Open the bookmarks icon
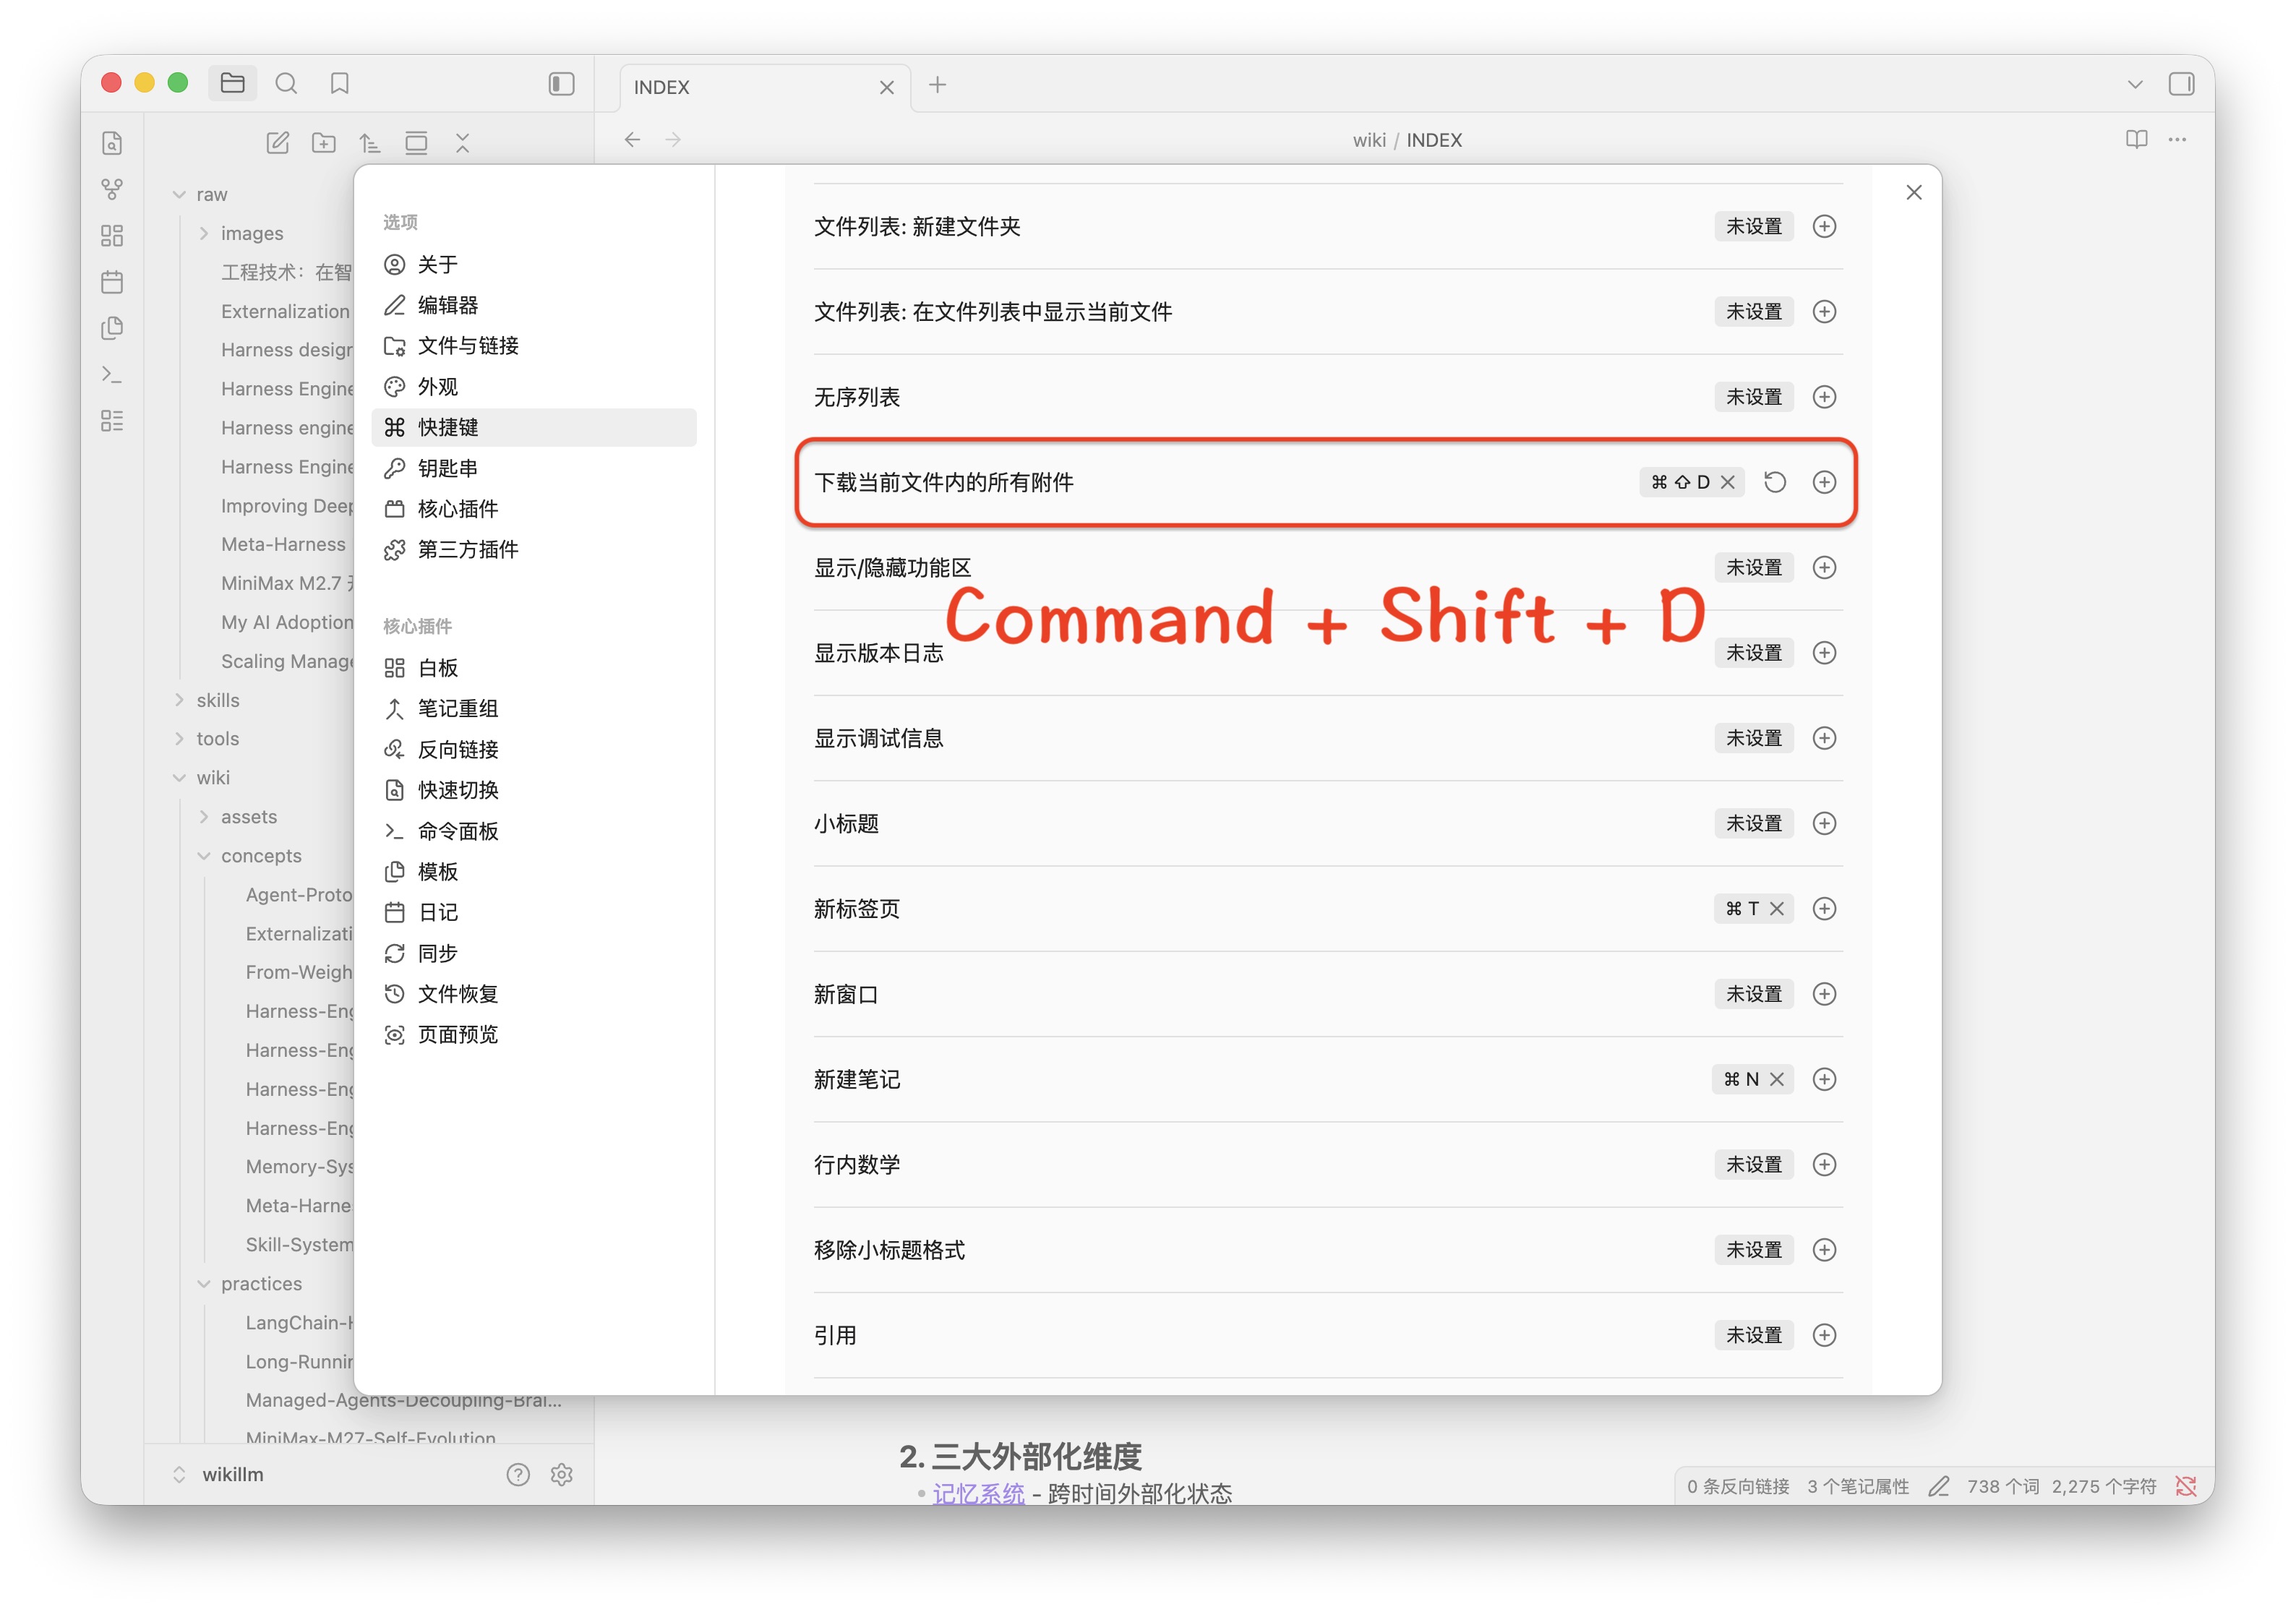This screenshot has width=2296, height=1612. point(340,83)
